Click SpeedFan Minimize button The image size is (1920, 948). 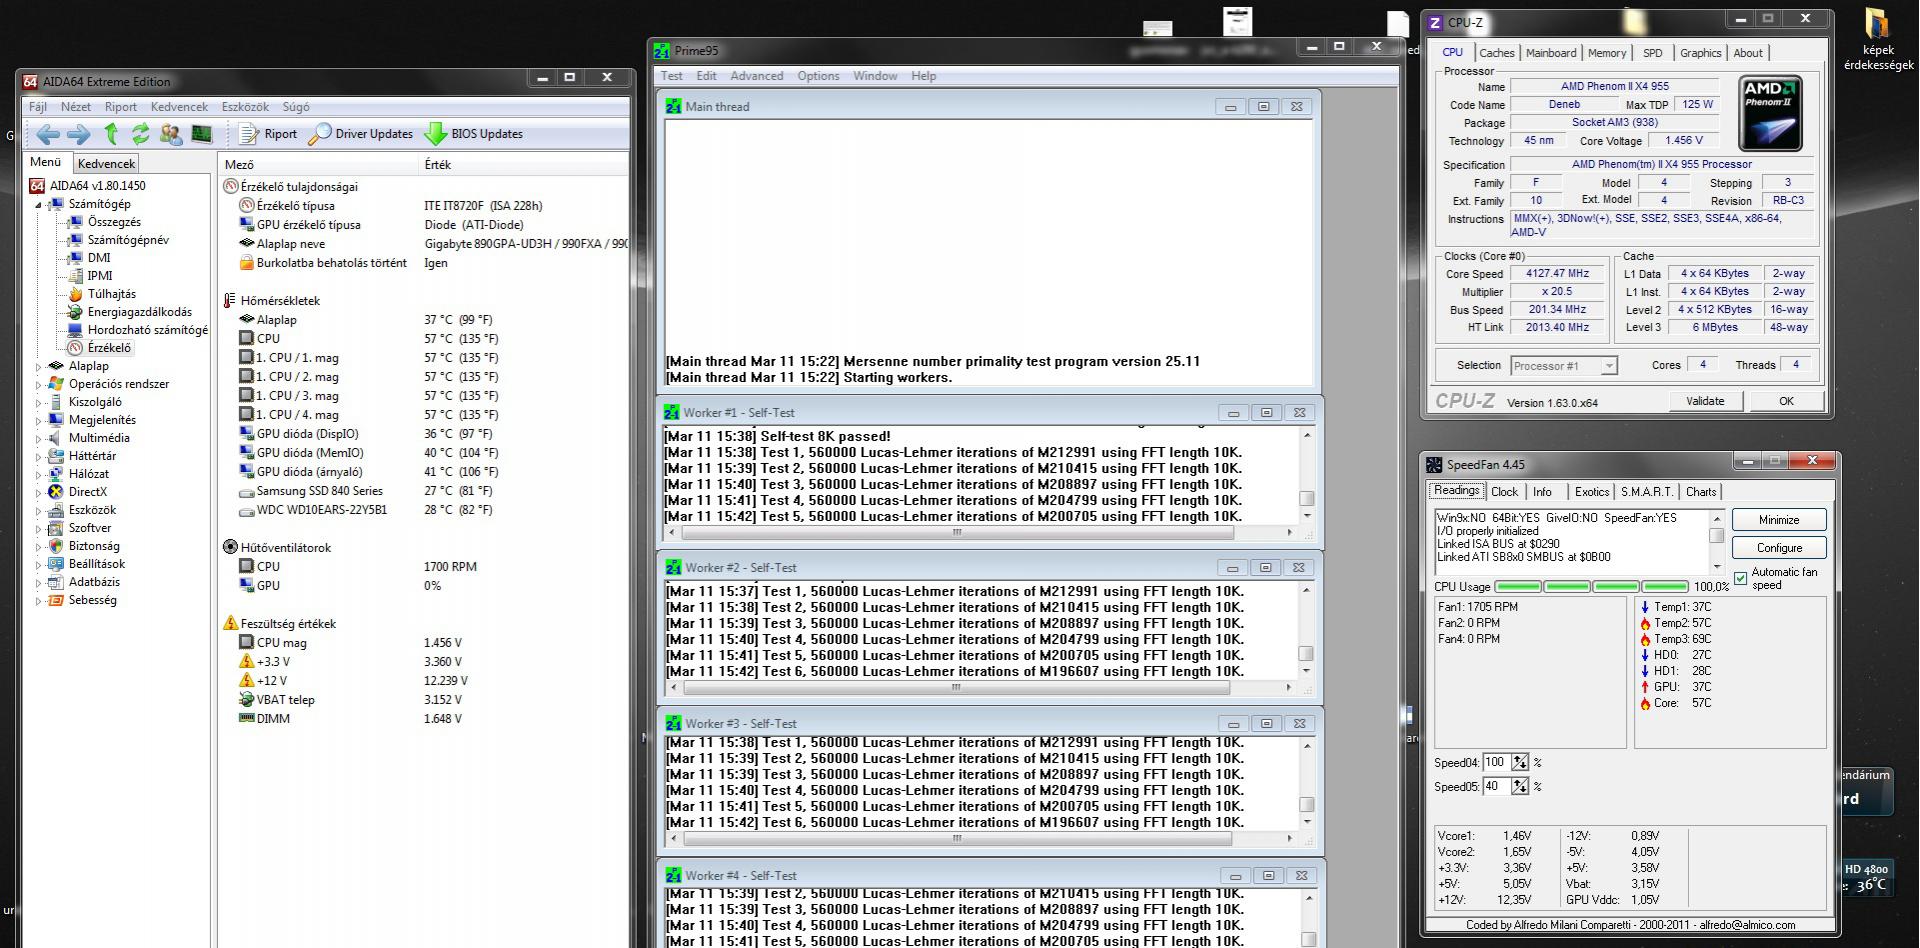coord(1779,520)
